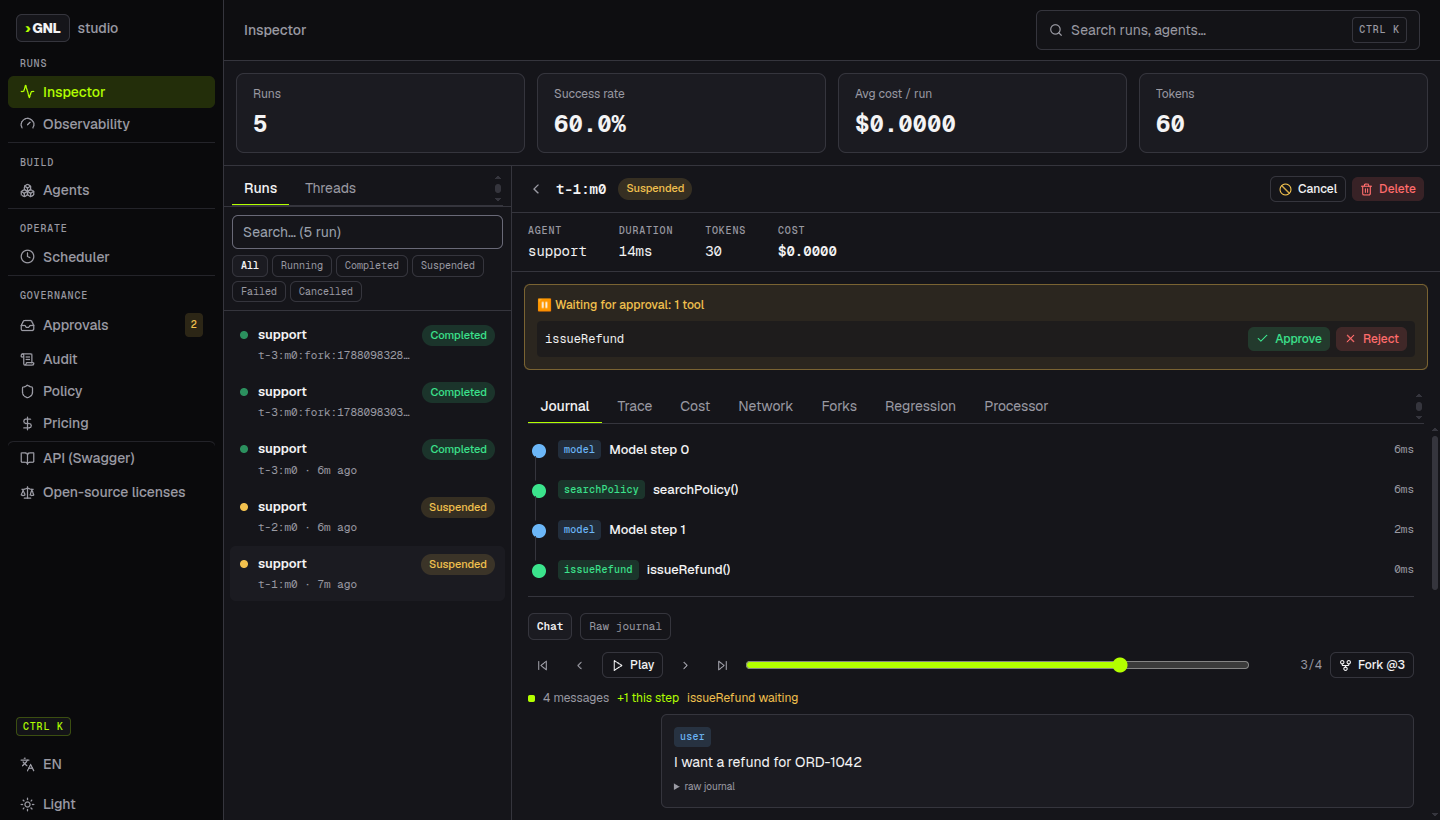Open Open-source licenses page

(x=111, y=492)
